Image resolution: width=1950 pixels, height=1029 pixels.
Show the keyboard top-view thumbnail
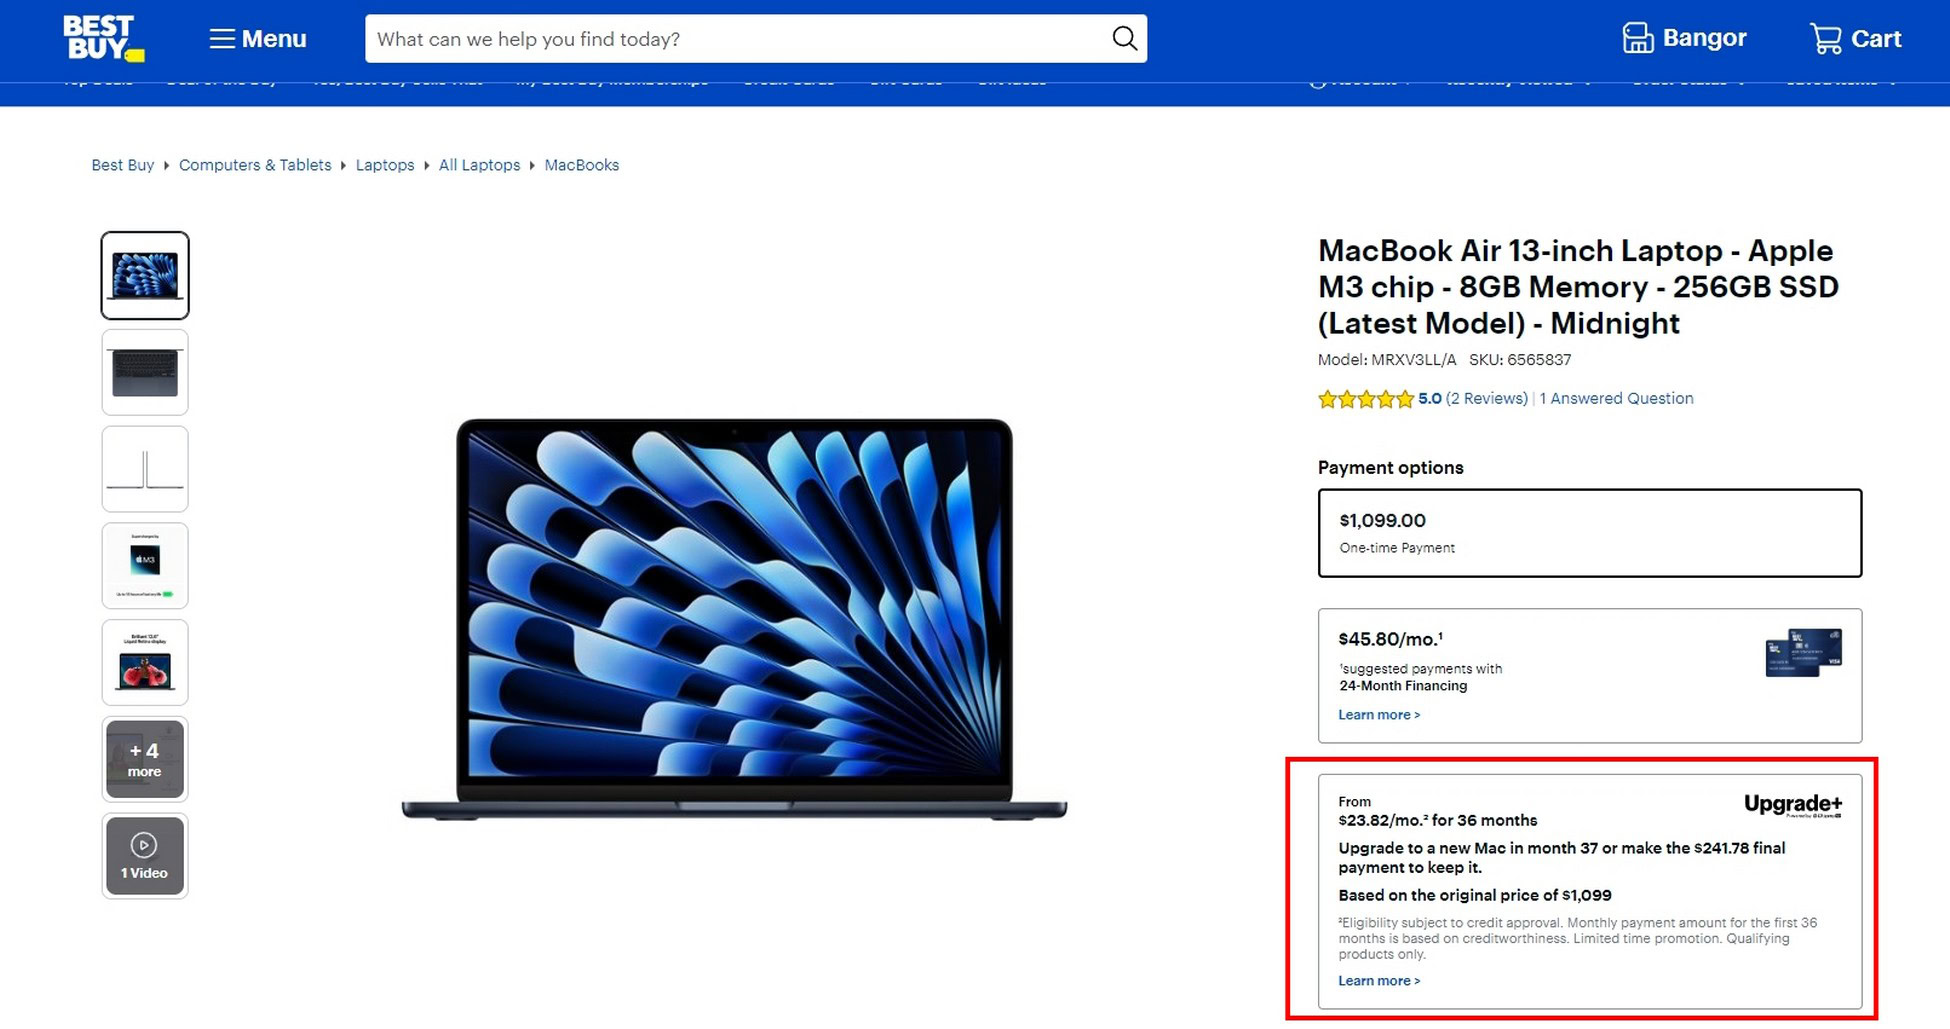(145, 372)
